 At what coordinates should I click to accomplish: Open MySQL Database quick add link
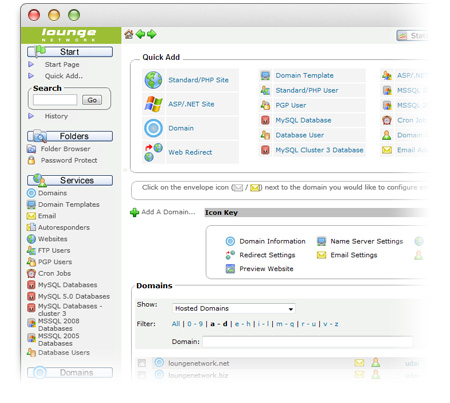(303, 120)
